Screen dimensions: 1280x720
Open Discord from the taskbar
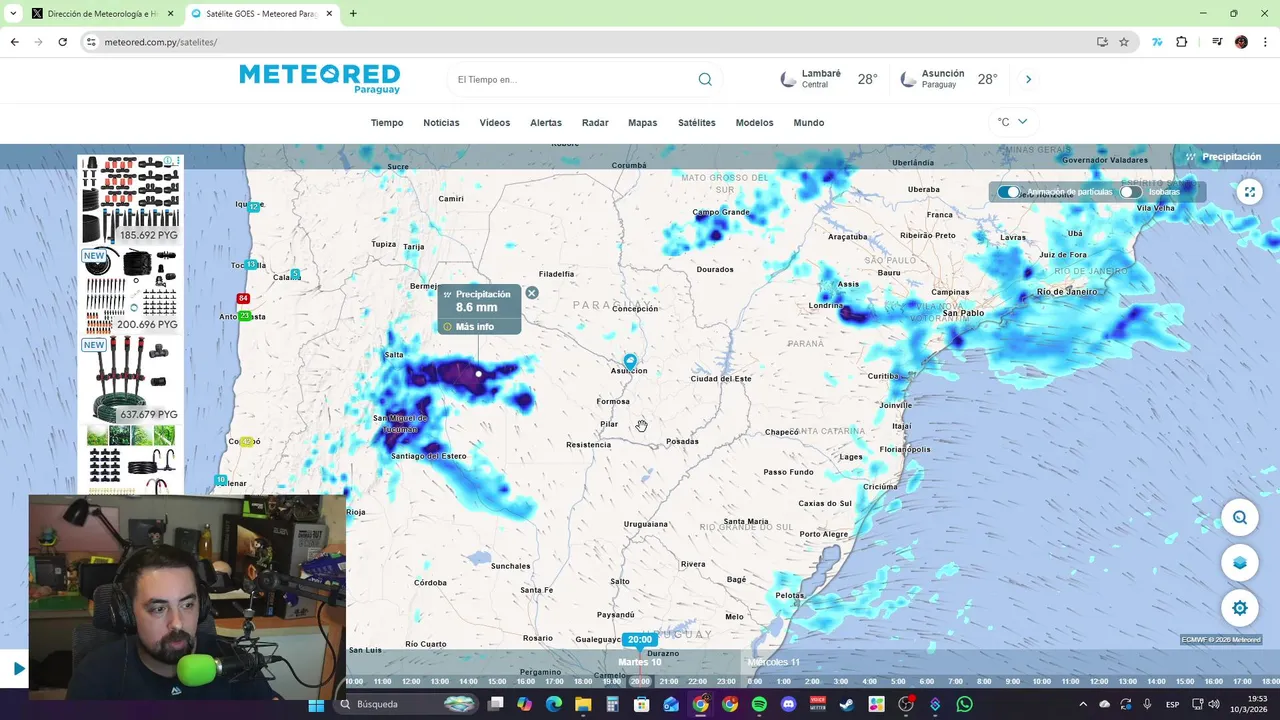point(788,704)
